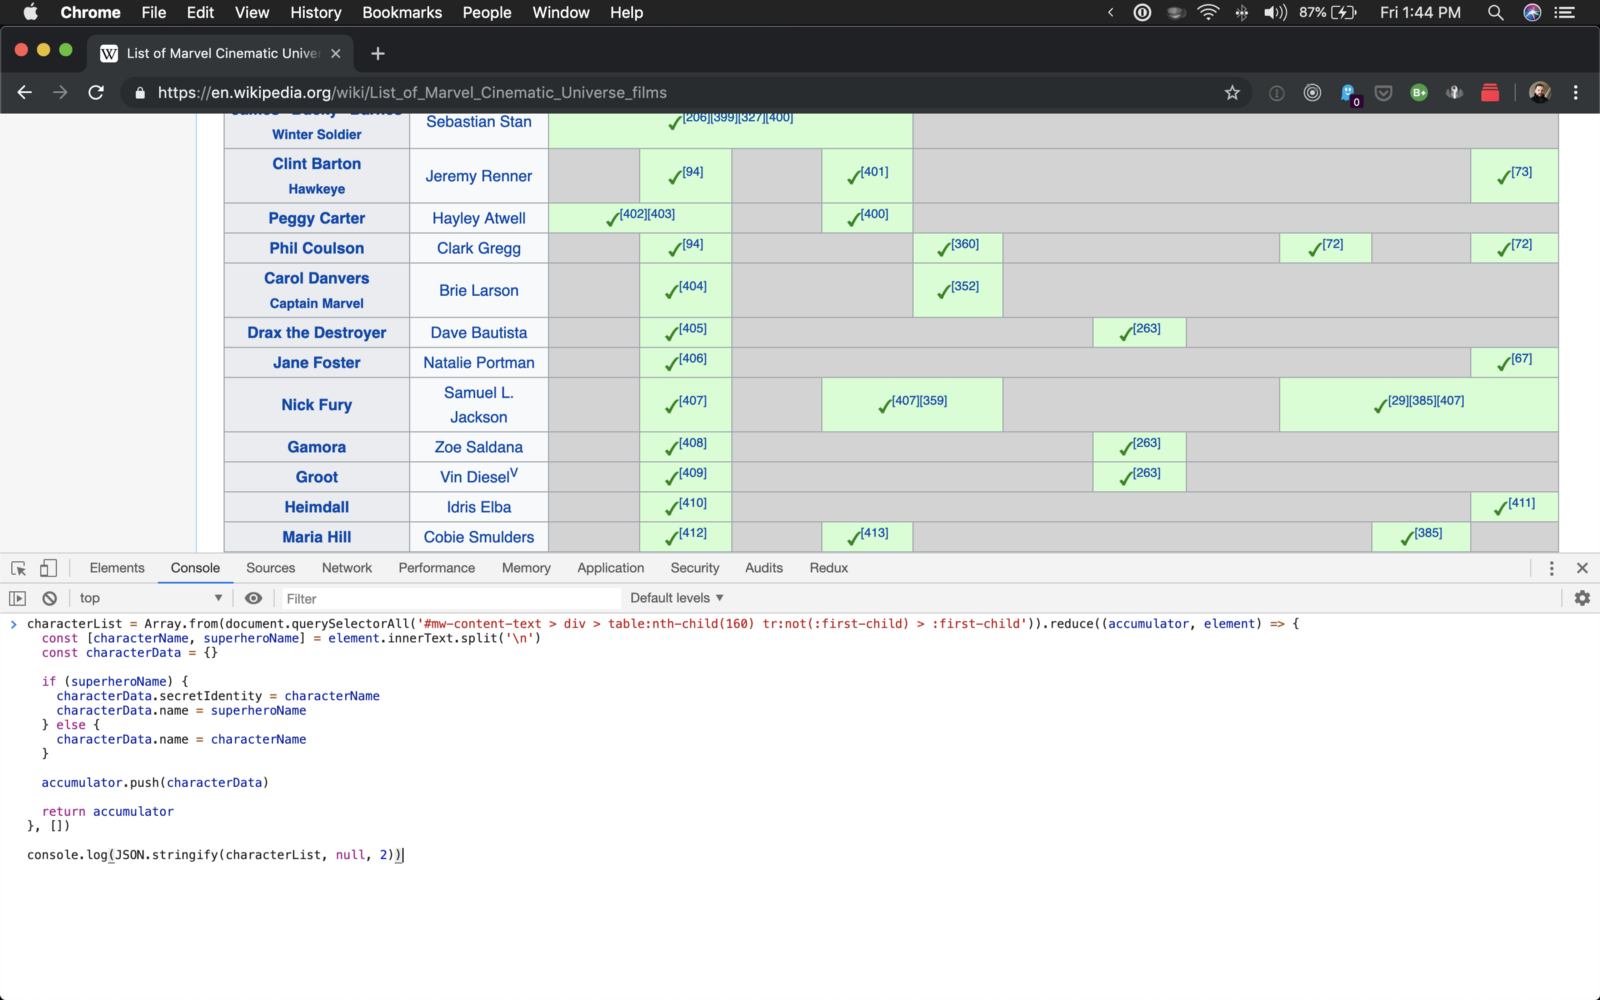
Task: Open the DevTools customize three-dot menu
Action: (x=1552, y=568)
